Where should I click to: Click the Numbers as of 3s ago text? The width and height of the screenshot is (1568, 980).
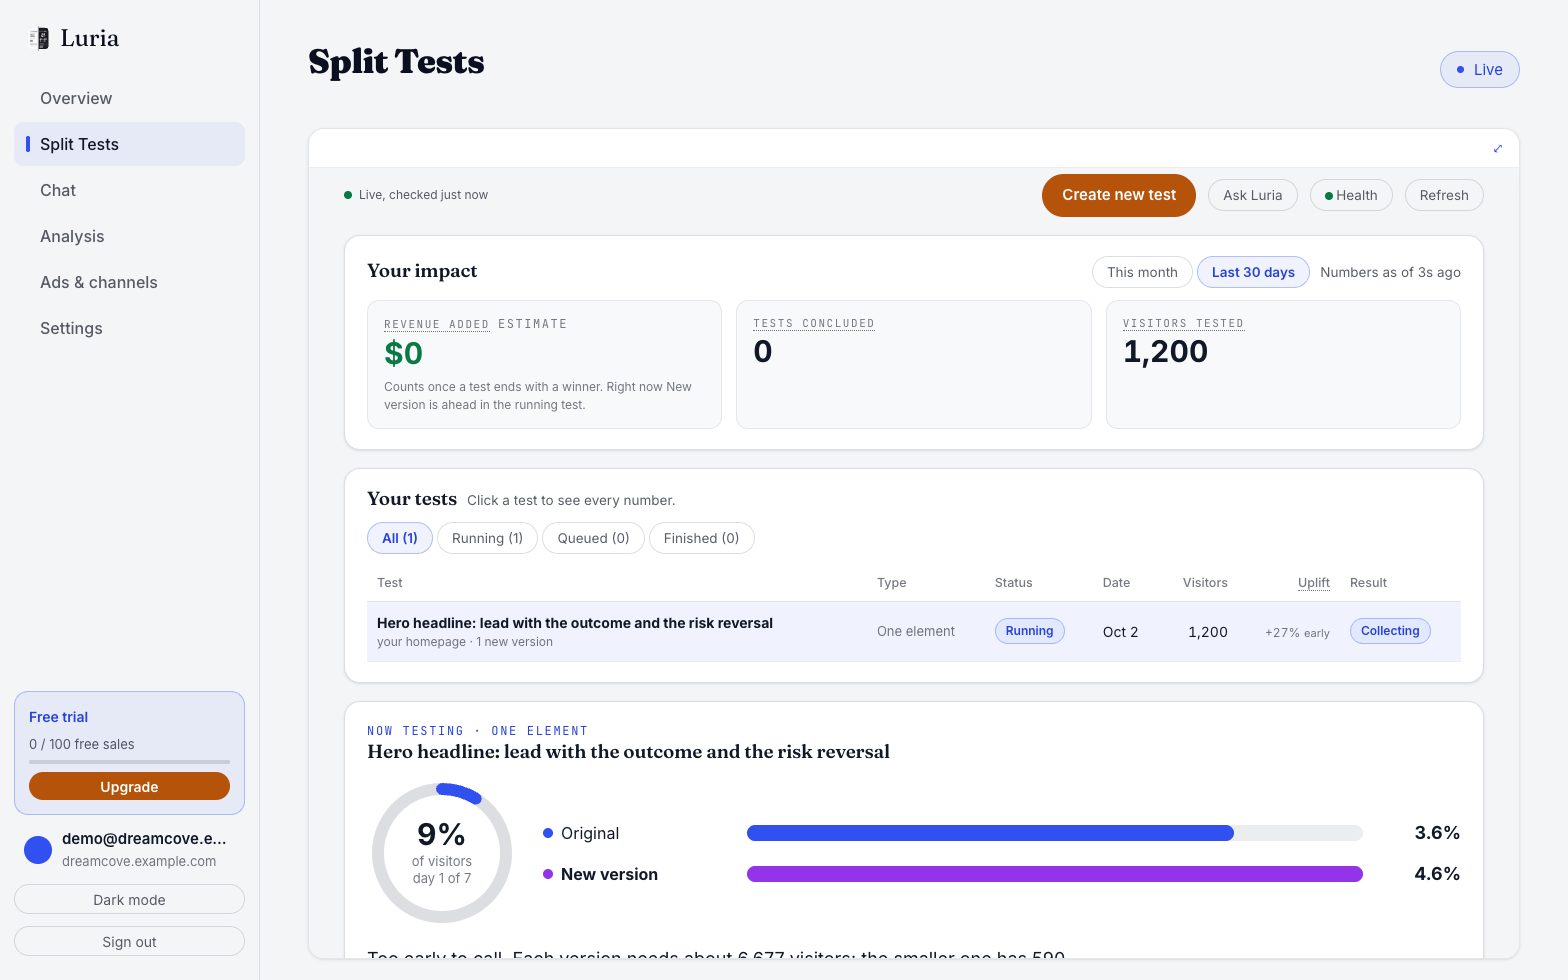coord(1390,272)
